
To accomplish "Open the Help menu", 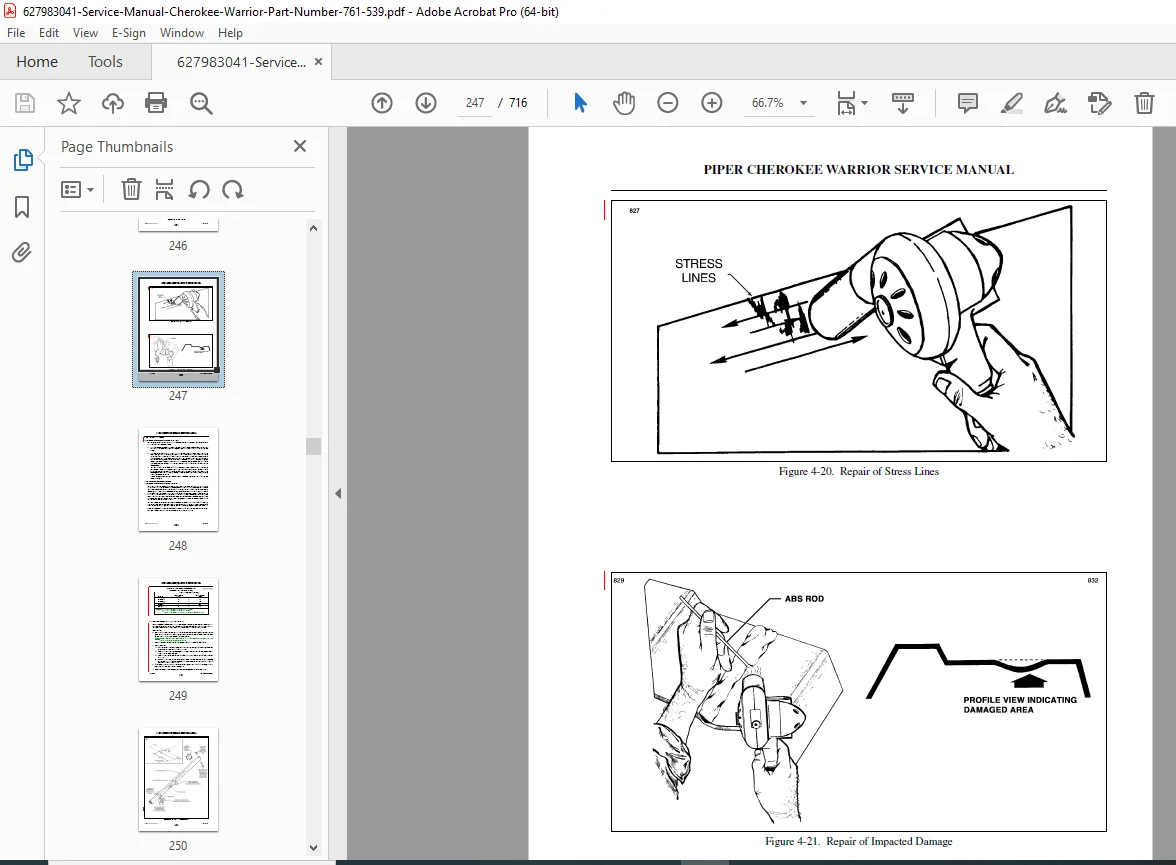I will [x=230, y=33].
